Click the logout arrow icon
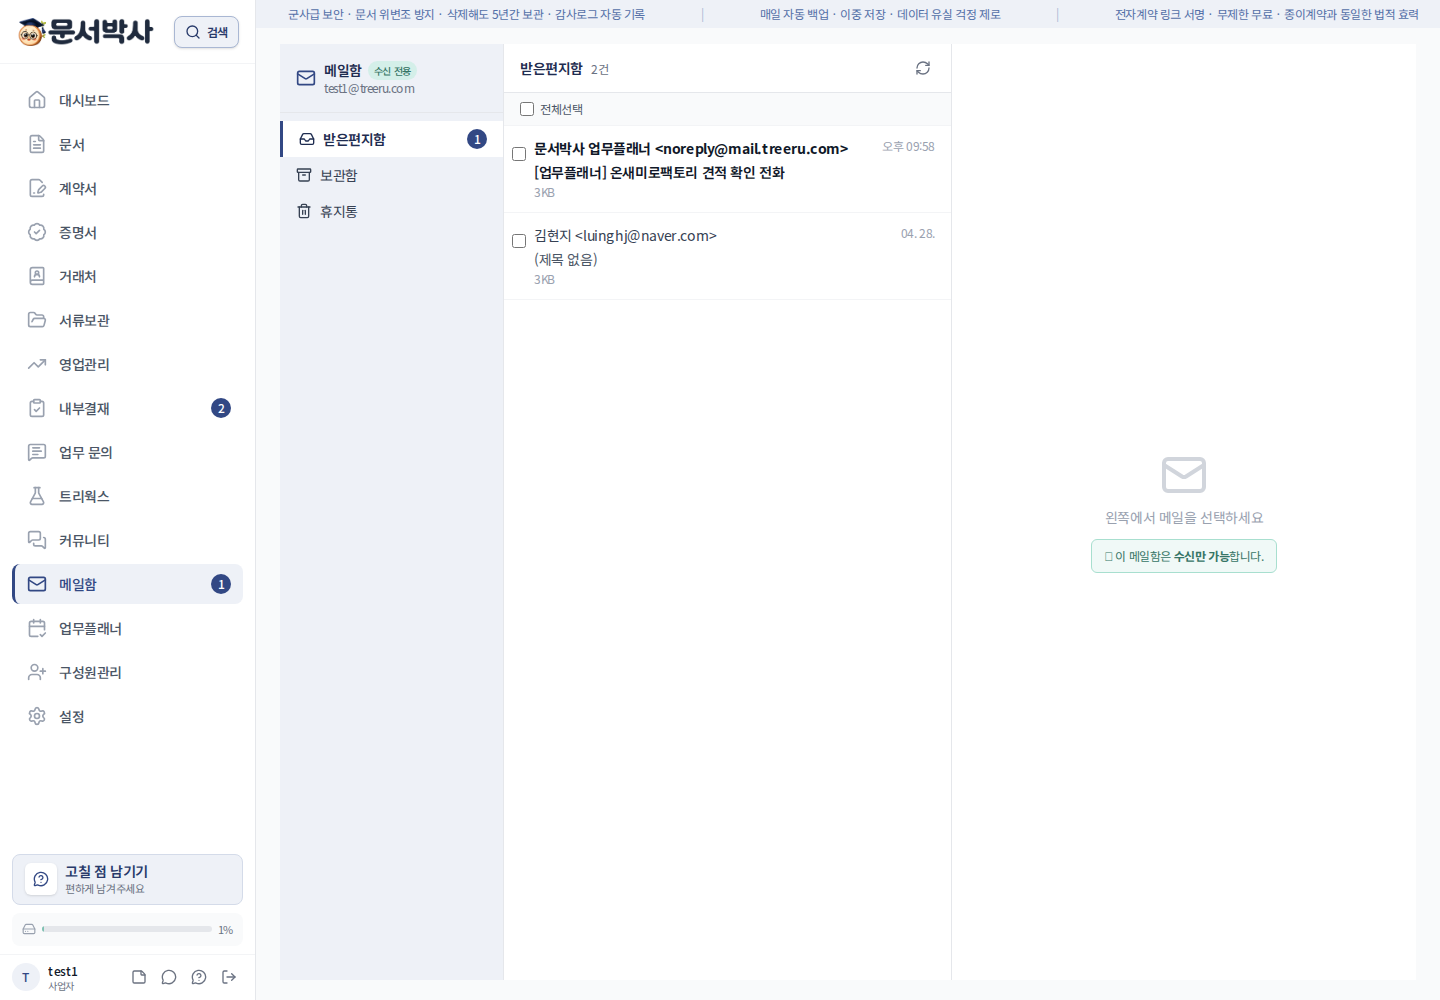The width and height of the screenshot is (1440, 1000). point(229,977)
